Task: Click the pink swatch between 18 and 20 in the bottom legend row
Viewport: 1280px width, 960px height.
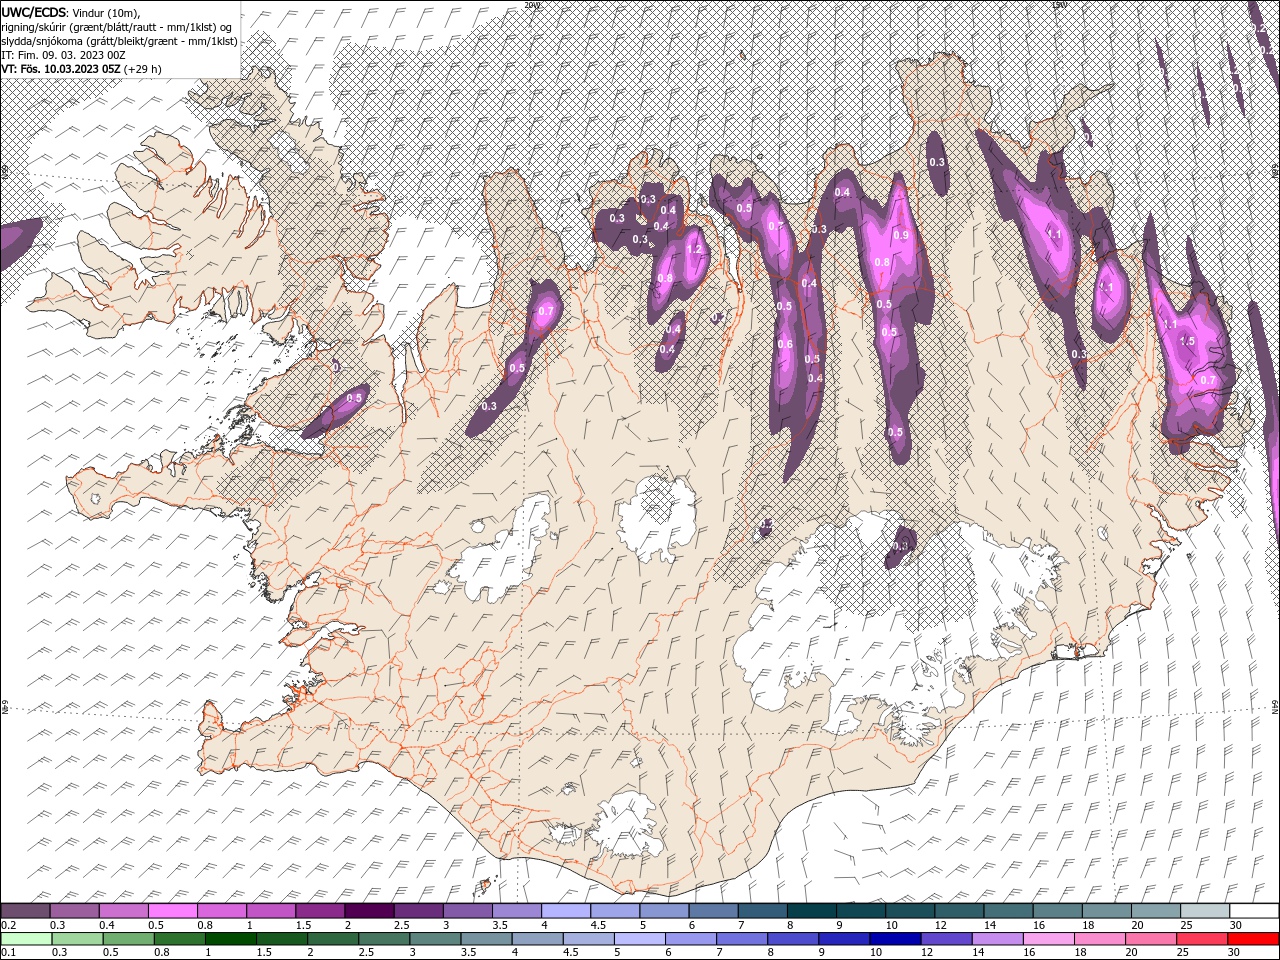Action: point(1101,939)
